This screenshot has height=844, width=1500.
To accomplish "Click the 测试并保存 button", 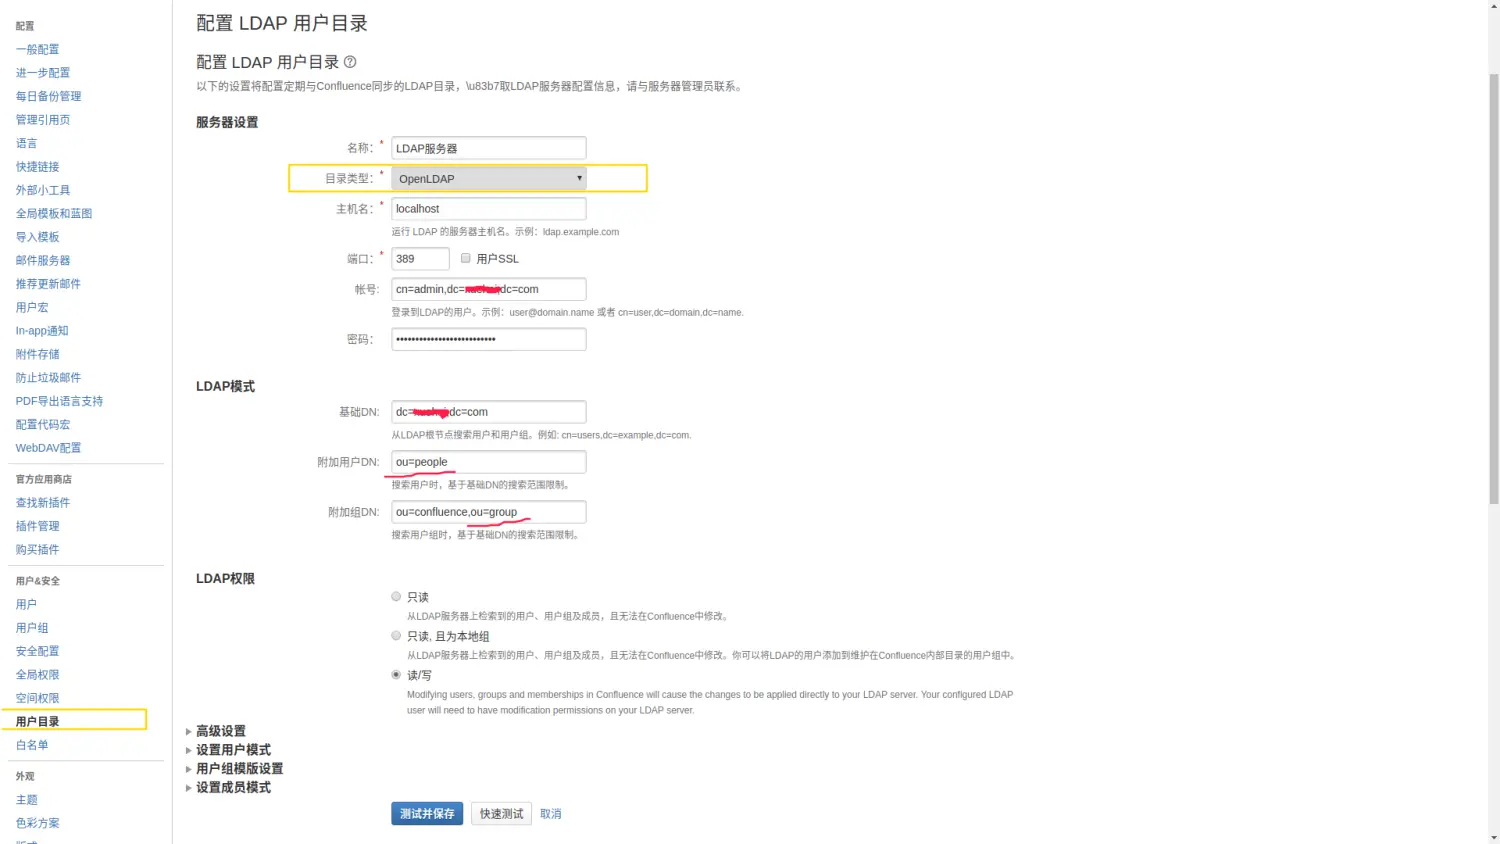I will (x=427, y=814).
